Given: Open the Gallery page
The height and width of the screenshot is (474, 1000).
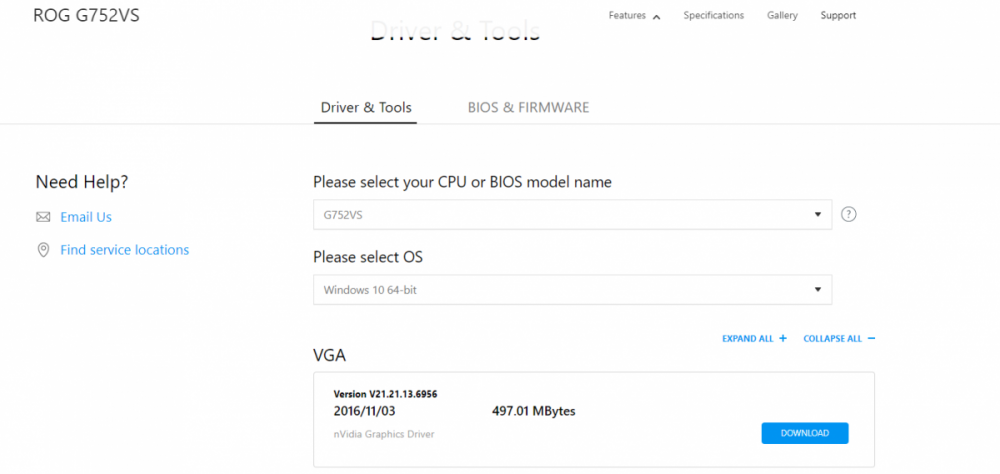Looking at the screenshot, I should (782, 15).
